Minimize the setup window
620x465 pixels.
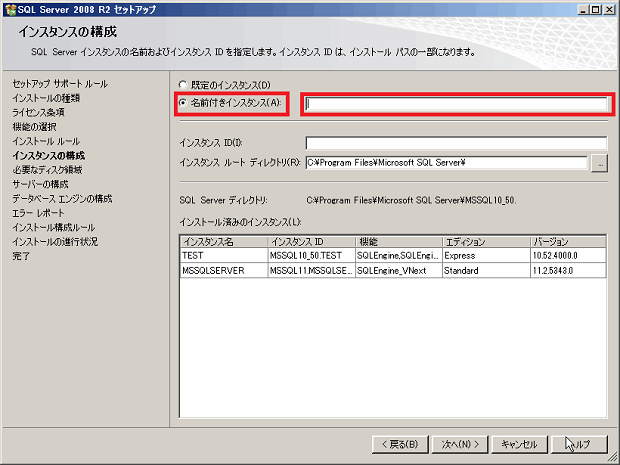(x=582, y=9)
